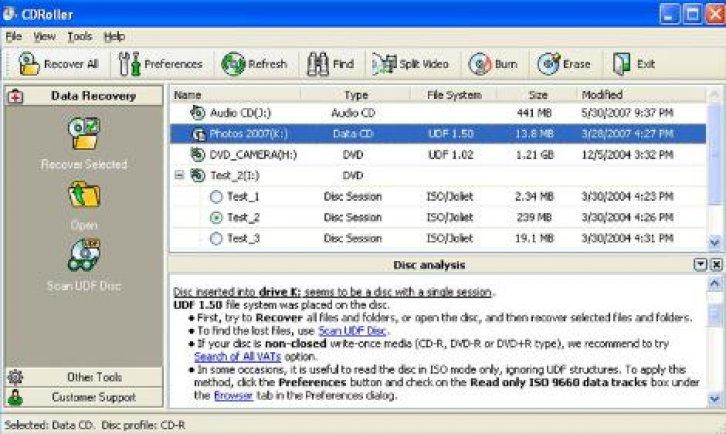The width and height of the screenshot is (726, 434).
Task: Click the disc list scrollbar down arrow
Action: (714, 241)
